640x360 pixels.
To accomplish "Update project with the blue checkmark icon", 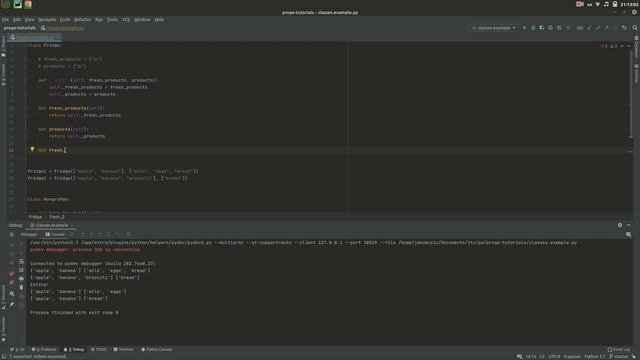I will 589,28.
